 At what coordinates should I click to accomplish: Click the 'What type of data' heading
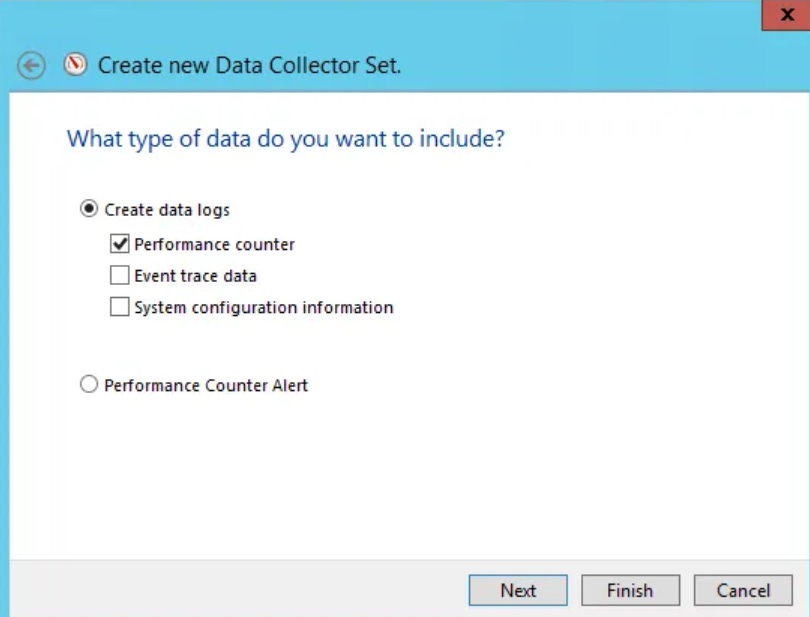click(x=286, y=138)
